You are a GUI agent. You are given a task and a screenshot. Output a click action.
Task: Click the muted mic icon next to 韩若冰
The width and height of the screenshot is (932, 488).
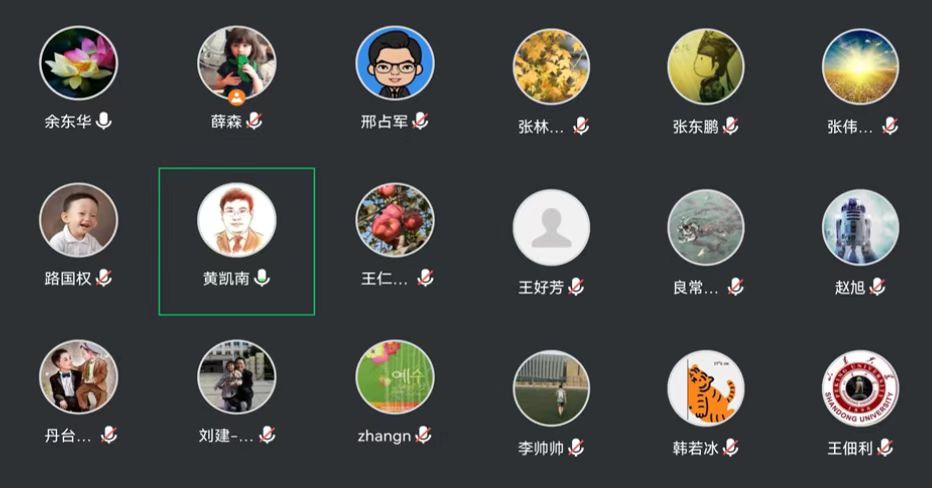tap(731, 448)
